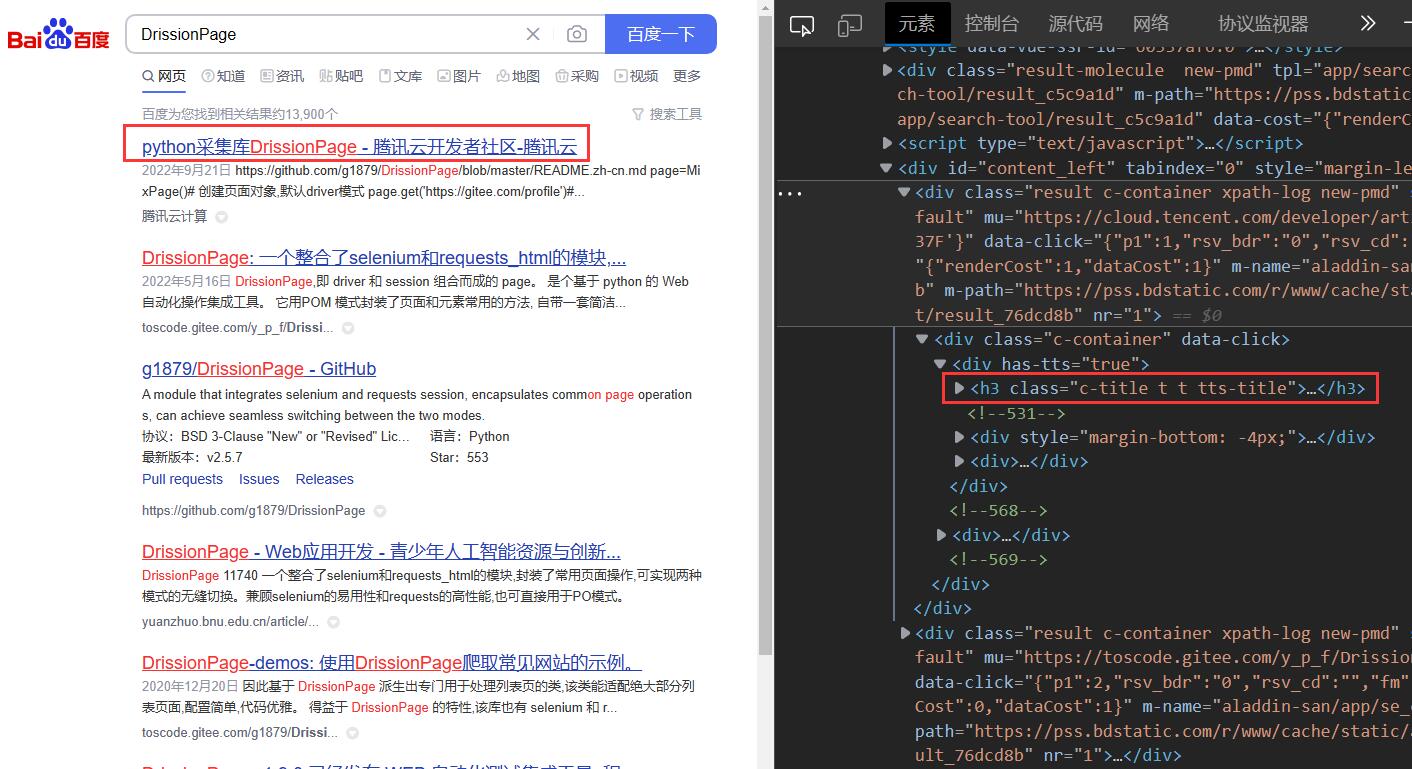
Task: Click the inspect element picker icon
Action: click(x=802, y=25)
